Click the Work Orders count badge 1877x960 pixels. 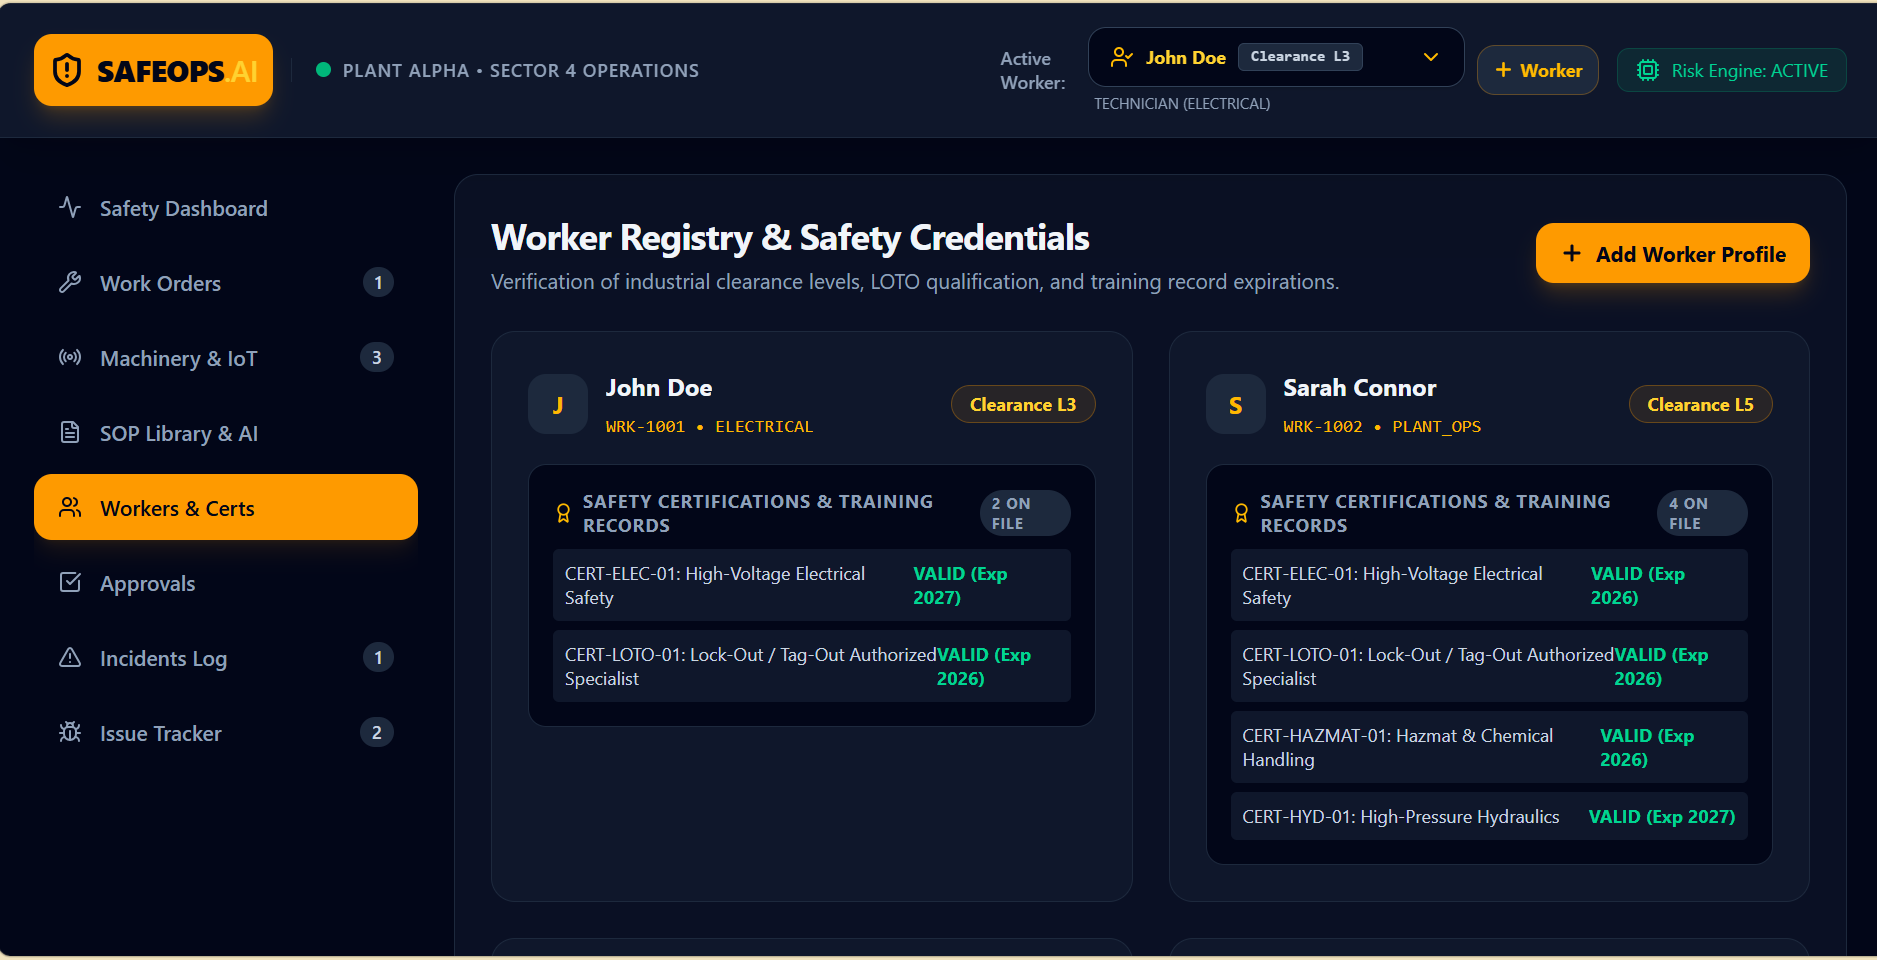378,282
